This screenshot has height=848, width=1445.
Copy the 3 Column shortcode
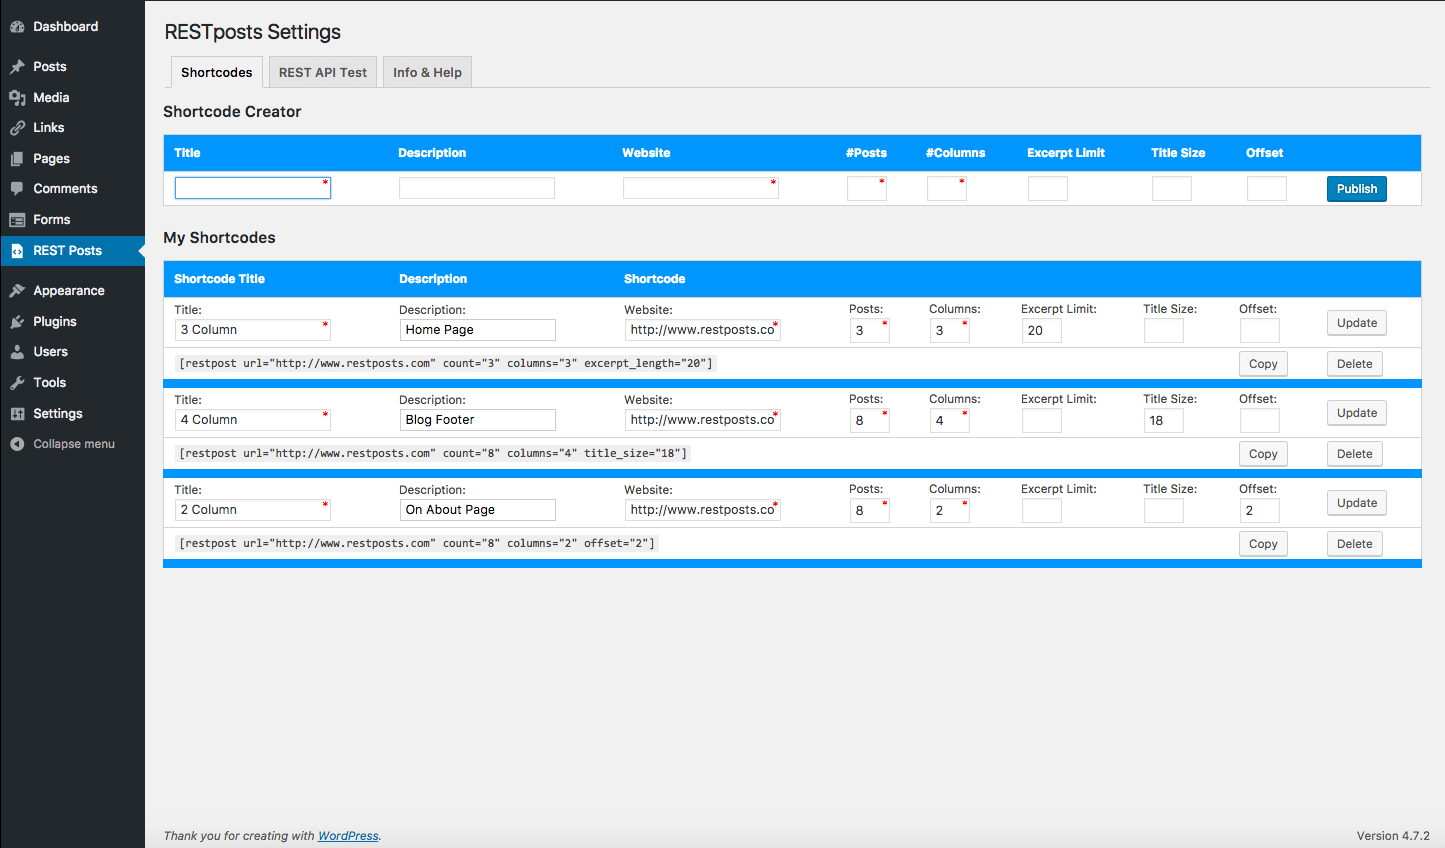tap(1263, 364)
